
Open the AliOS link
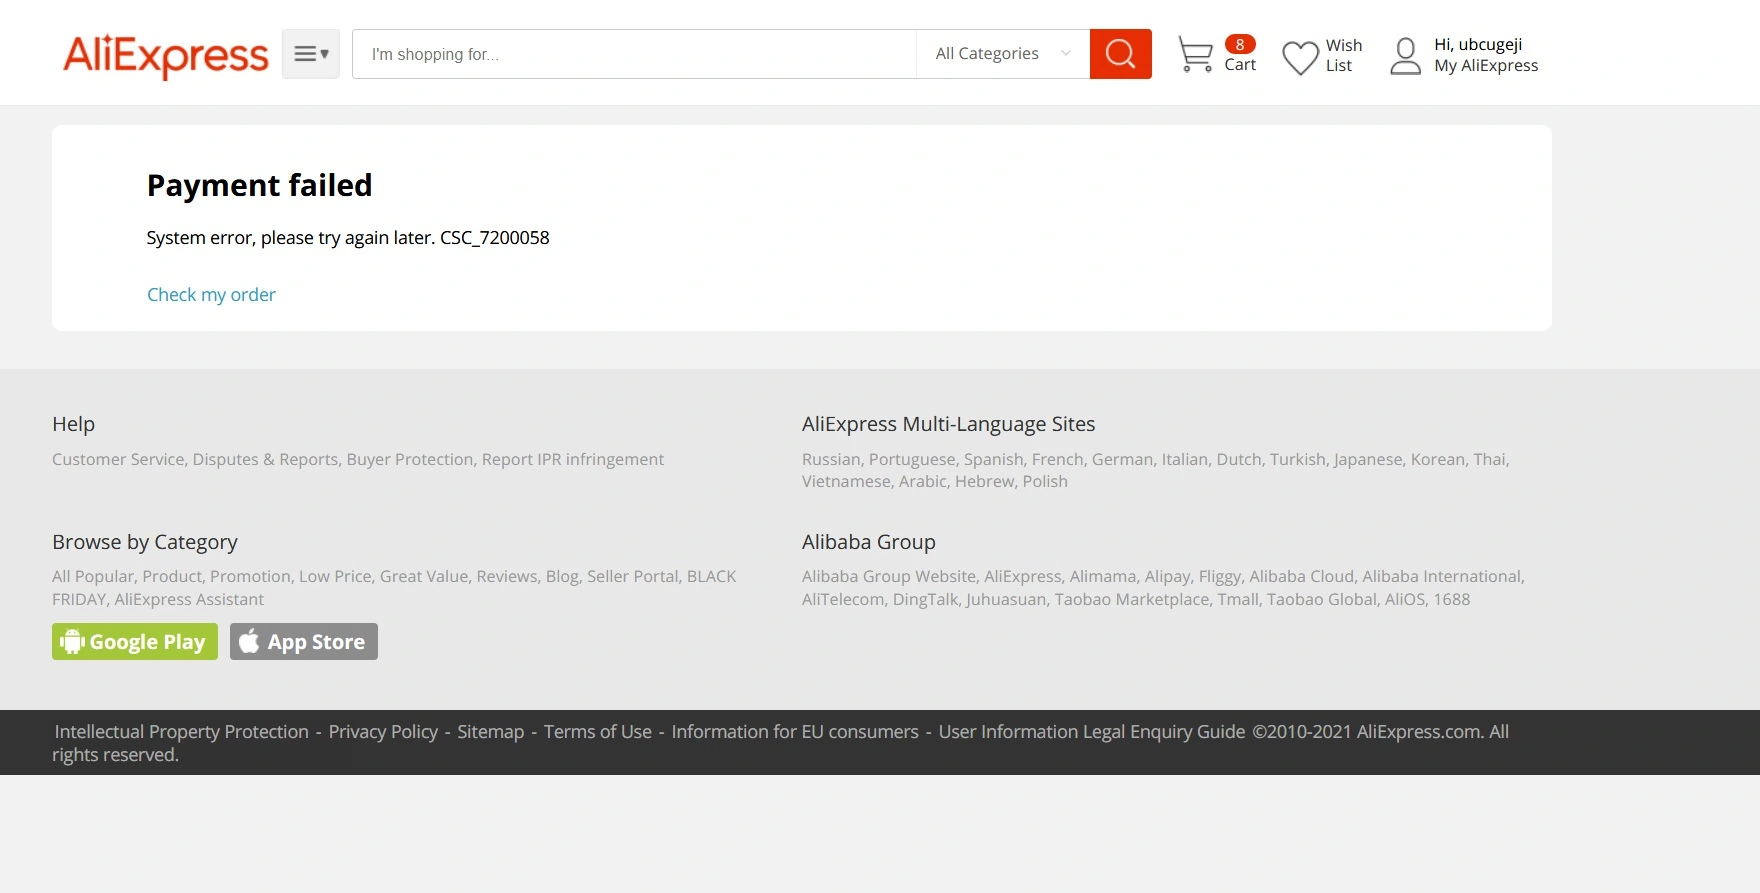click(1405, 599)
